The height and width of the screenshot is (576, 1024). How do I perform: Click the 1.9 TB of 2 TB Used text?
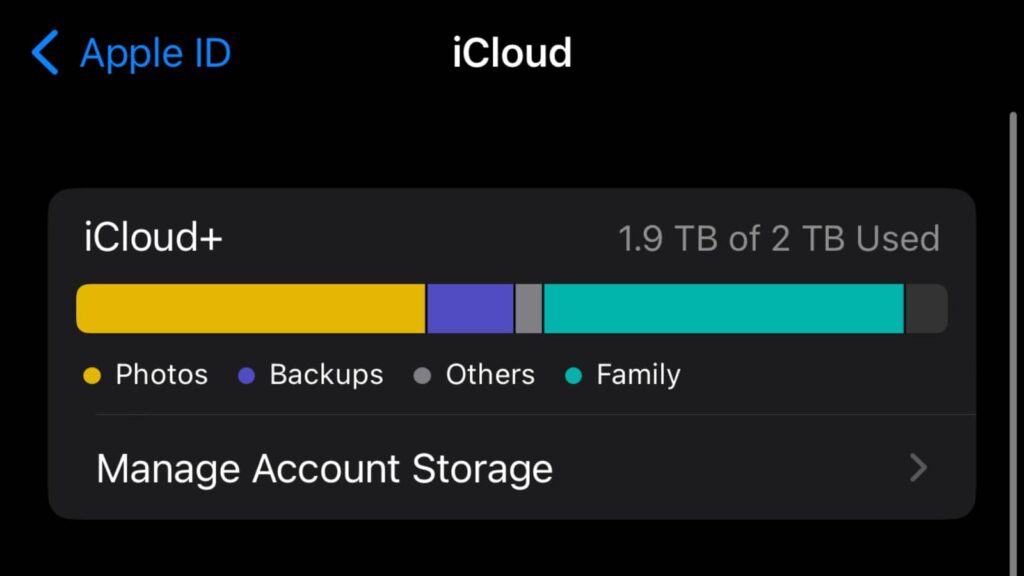778,239
